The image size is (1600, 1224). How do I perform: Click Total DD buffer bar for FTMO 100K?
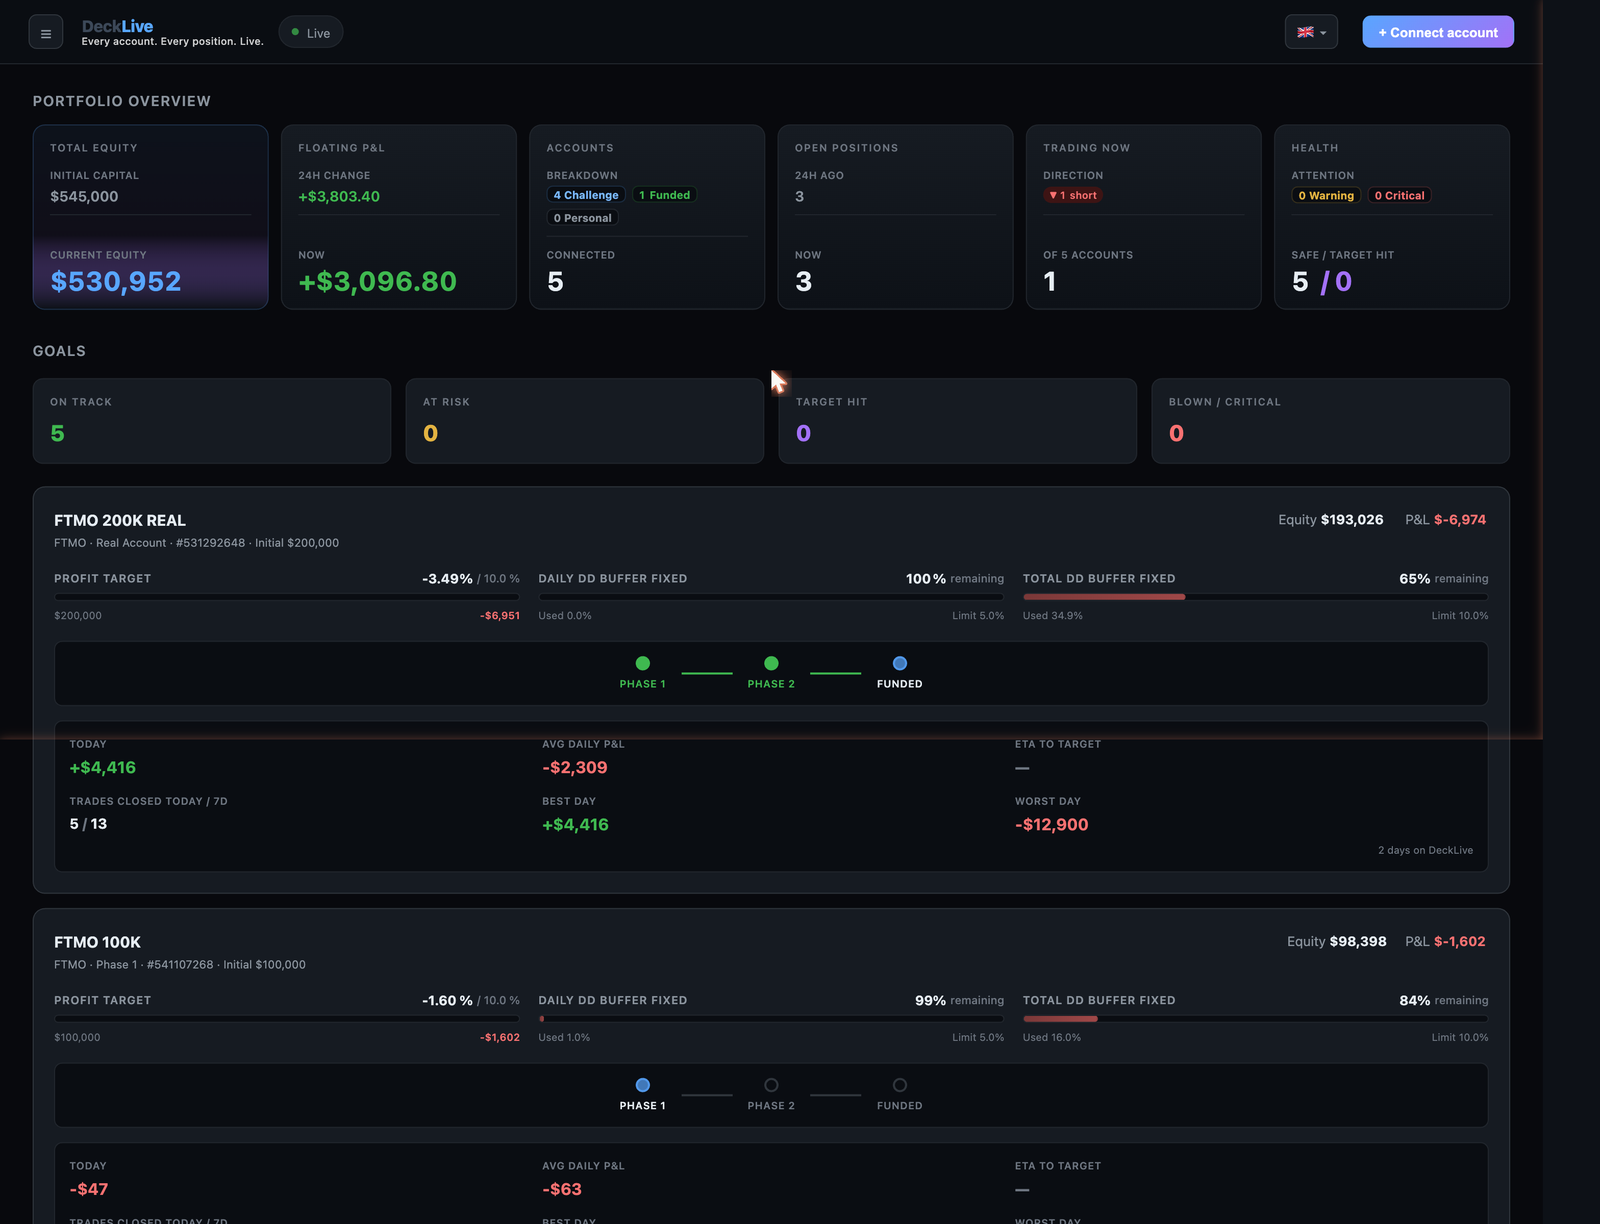[1256, 1019]
